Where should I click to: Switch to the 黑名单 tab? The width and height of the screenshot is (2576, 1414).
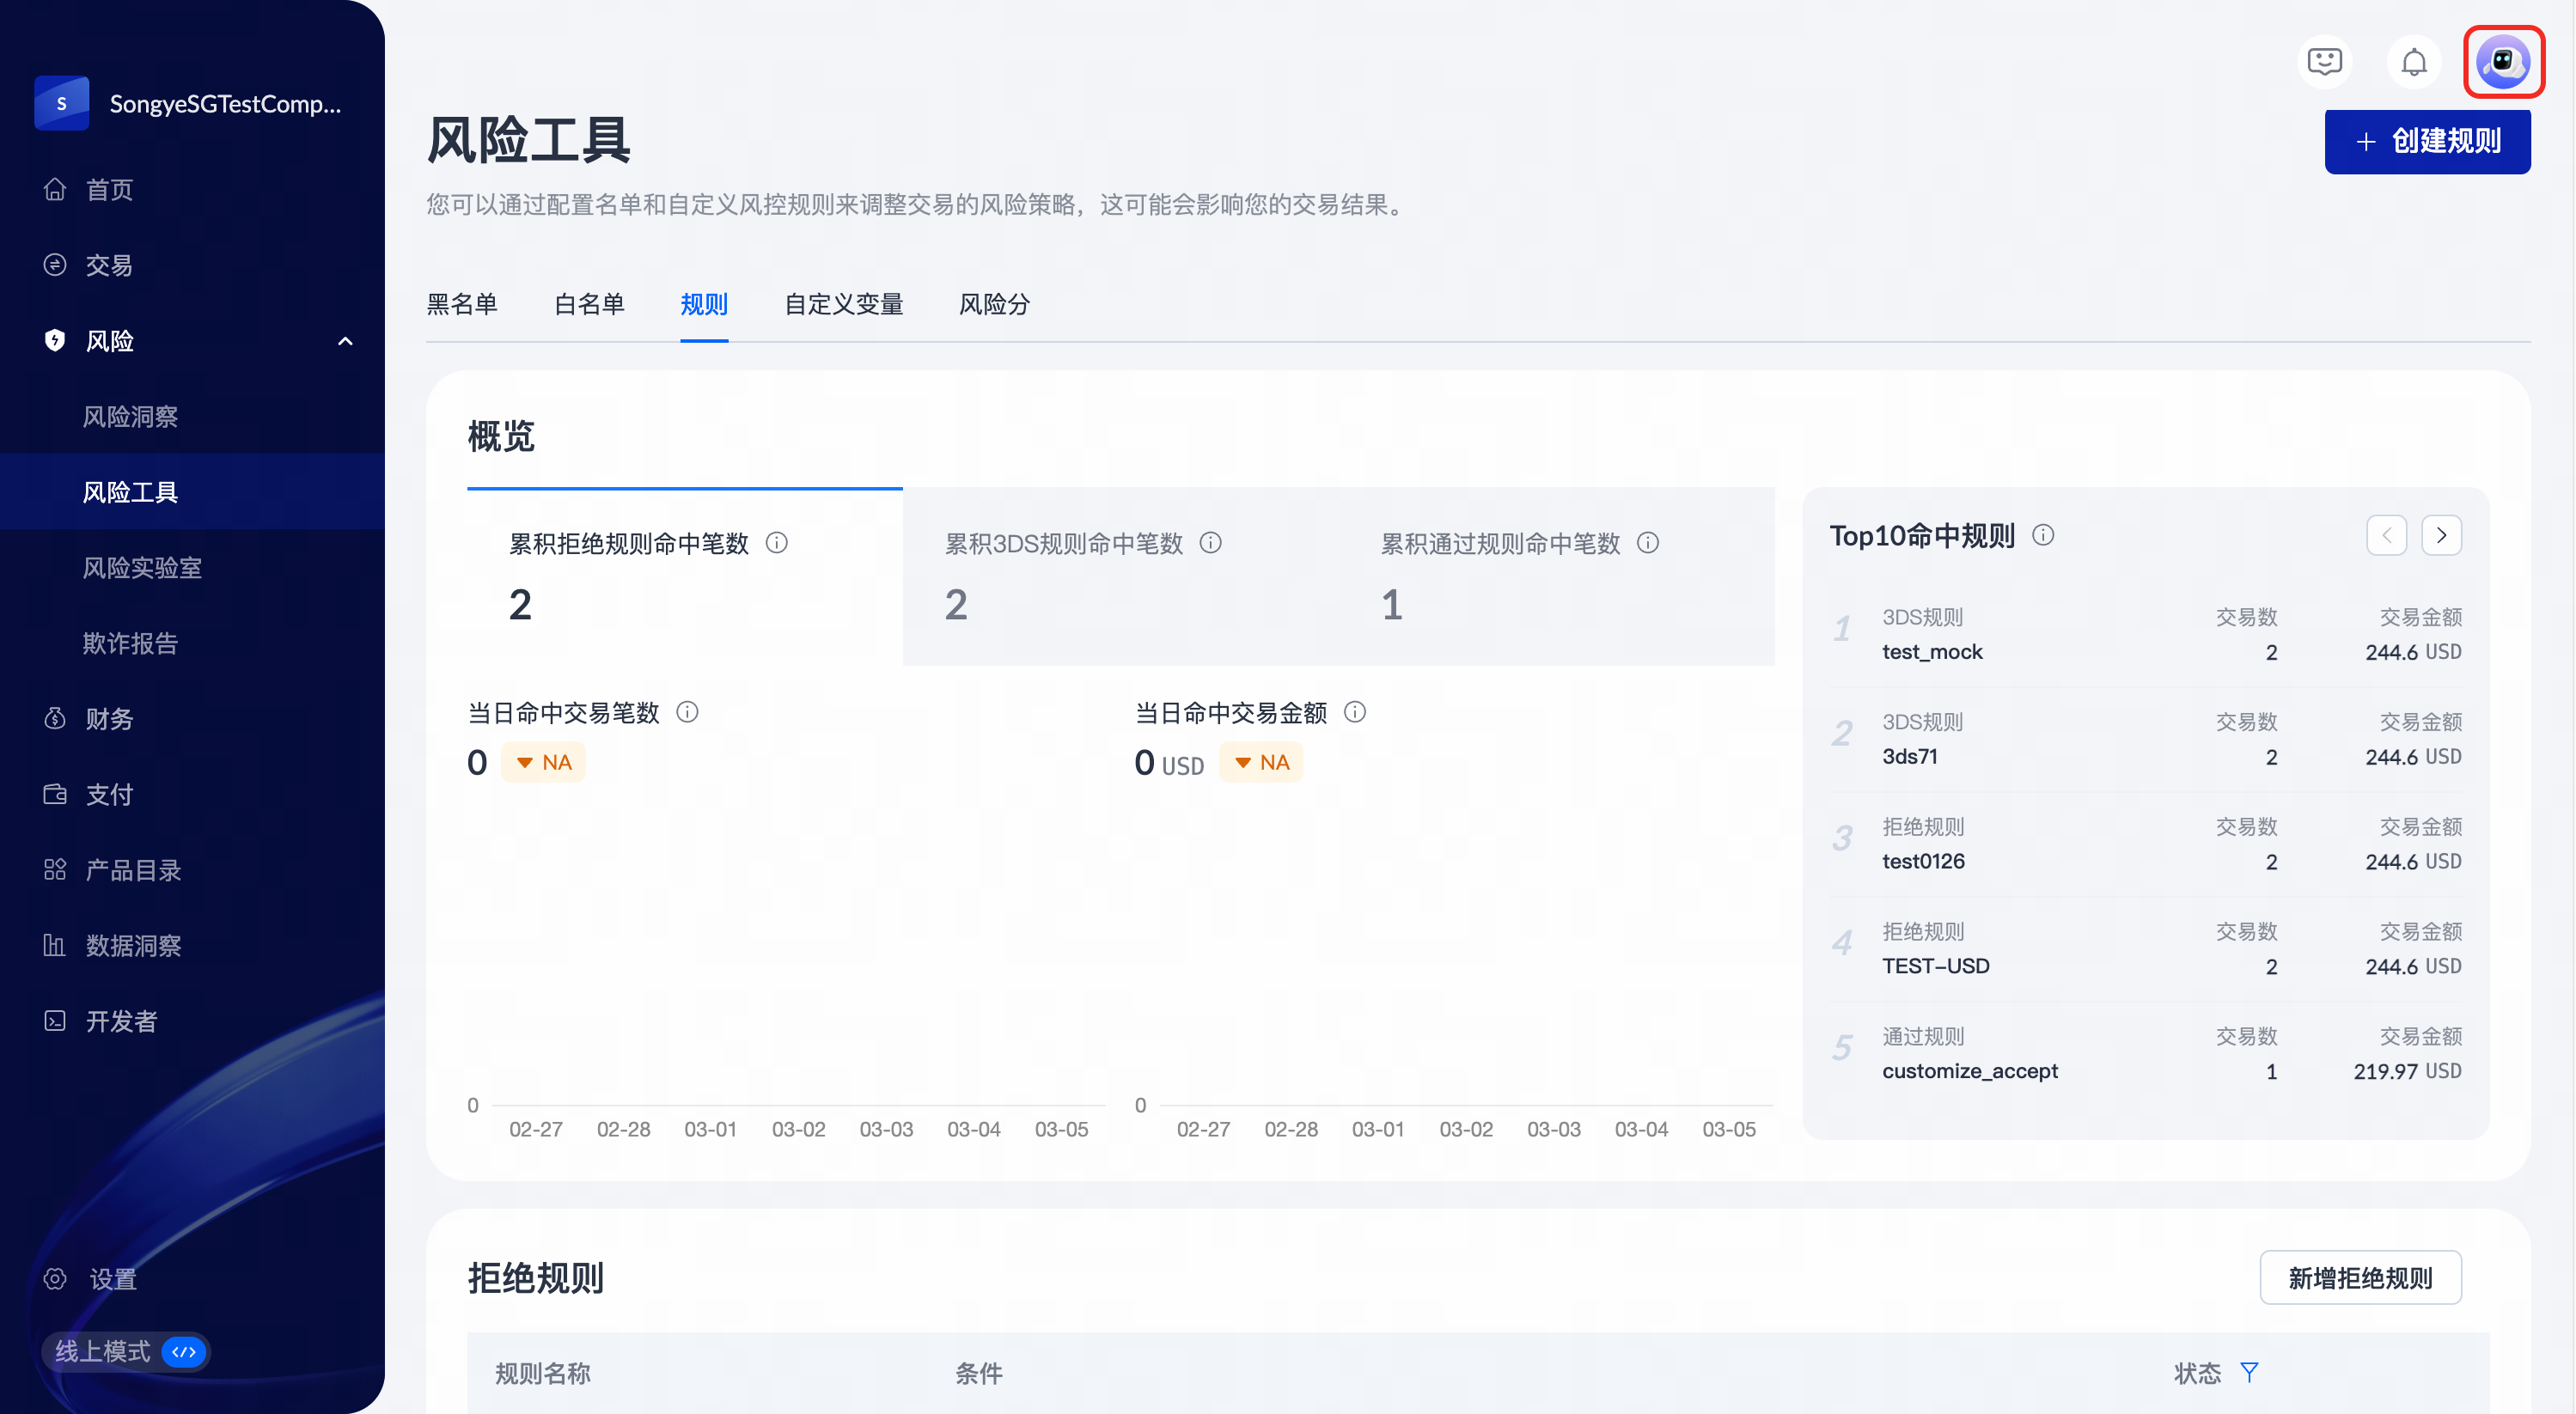462,304
